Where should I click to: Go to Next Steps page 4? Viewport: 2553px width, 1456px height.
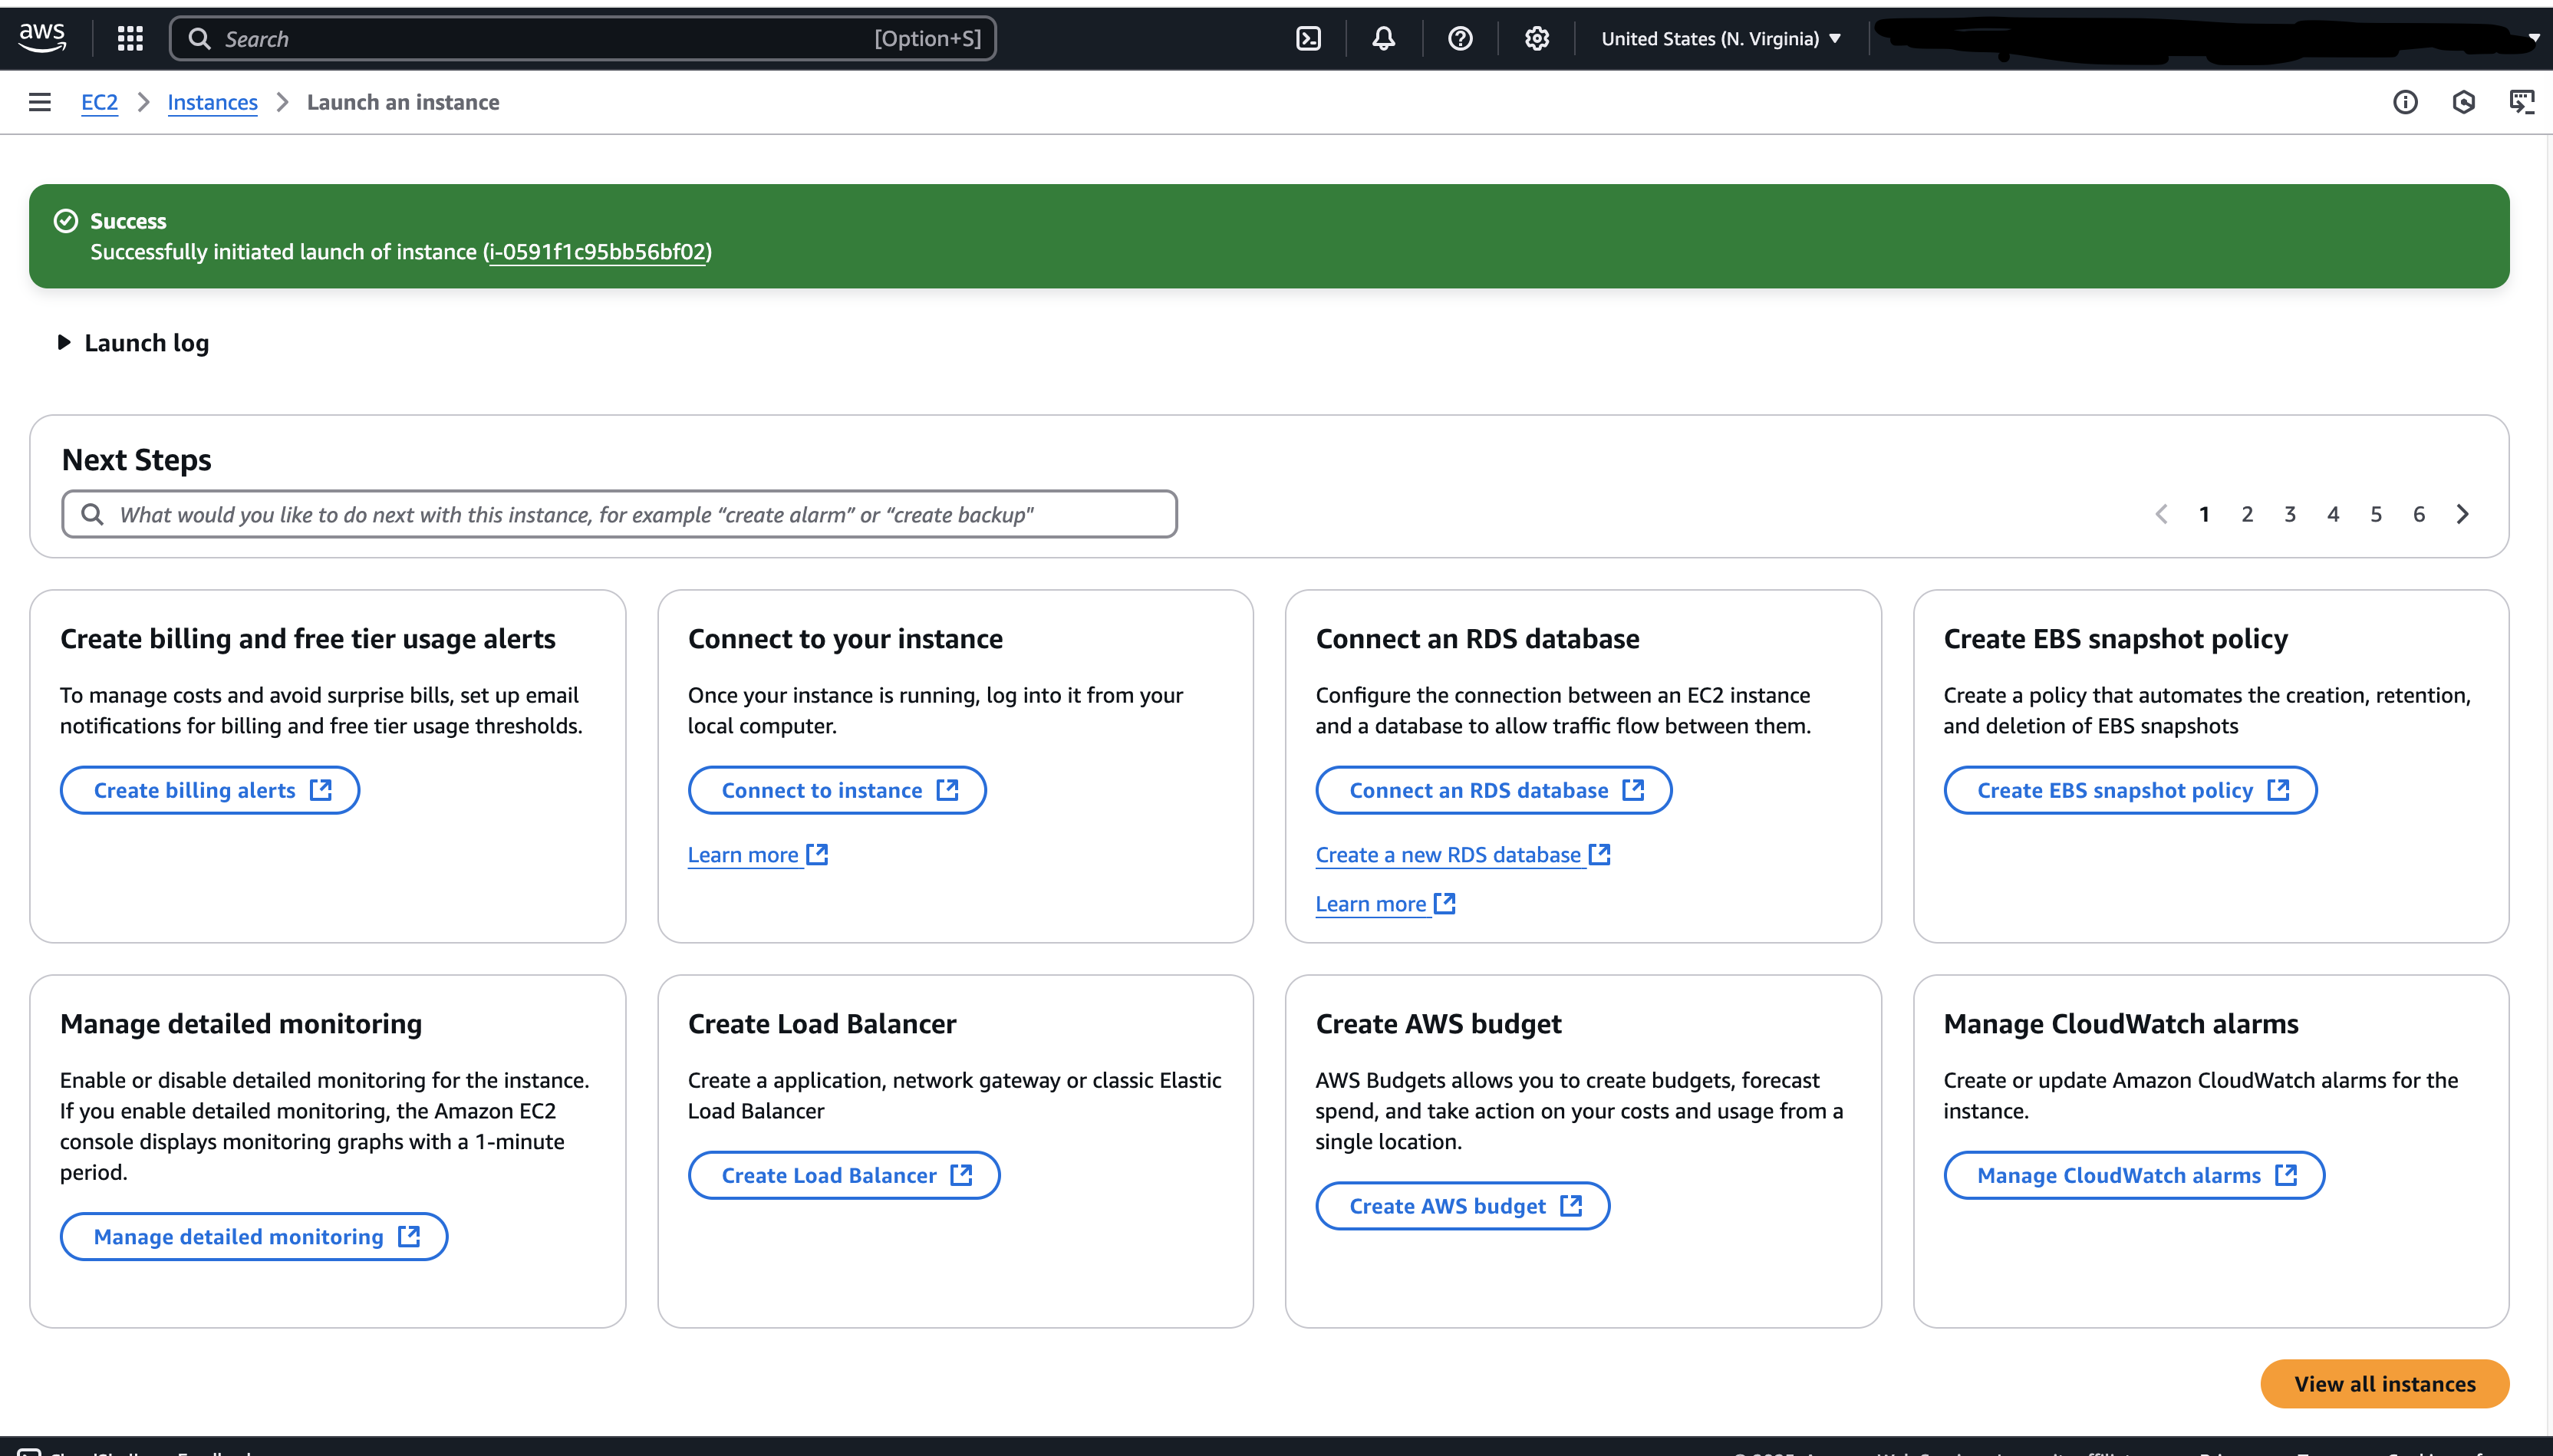coord(2333,514)
